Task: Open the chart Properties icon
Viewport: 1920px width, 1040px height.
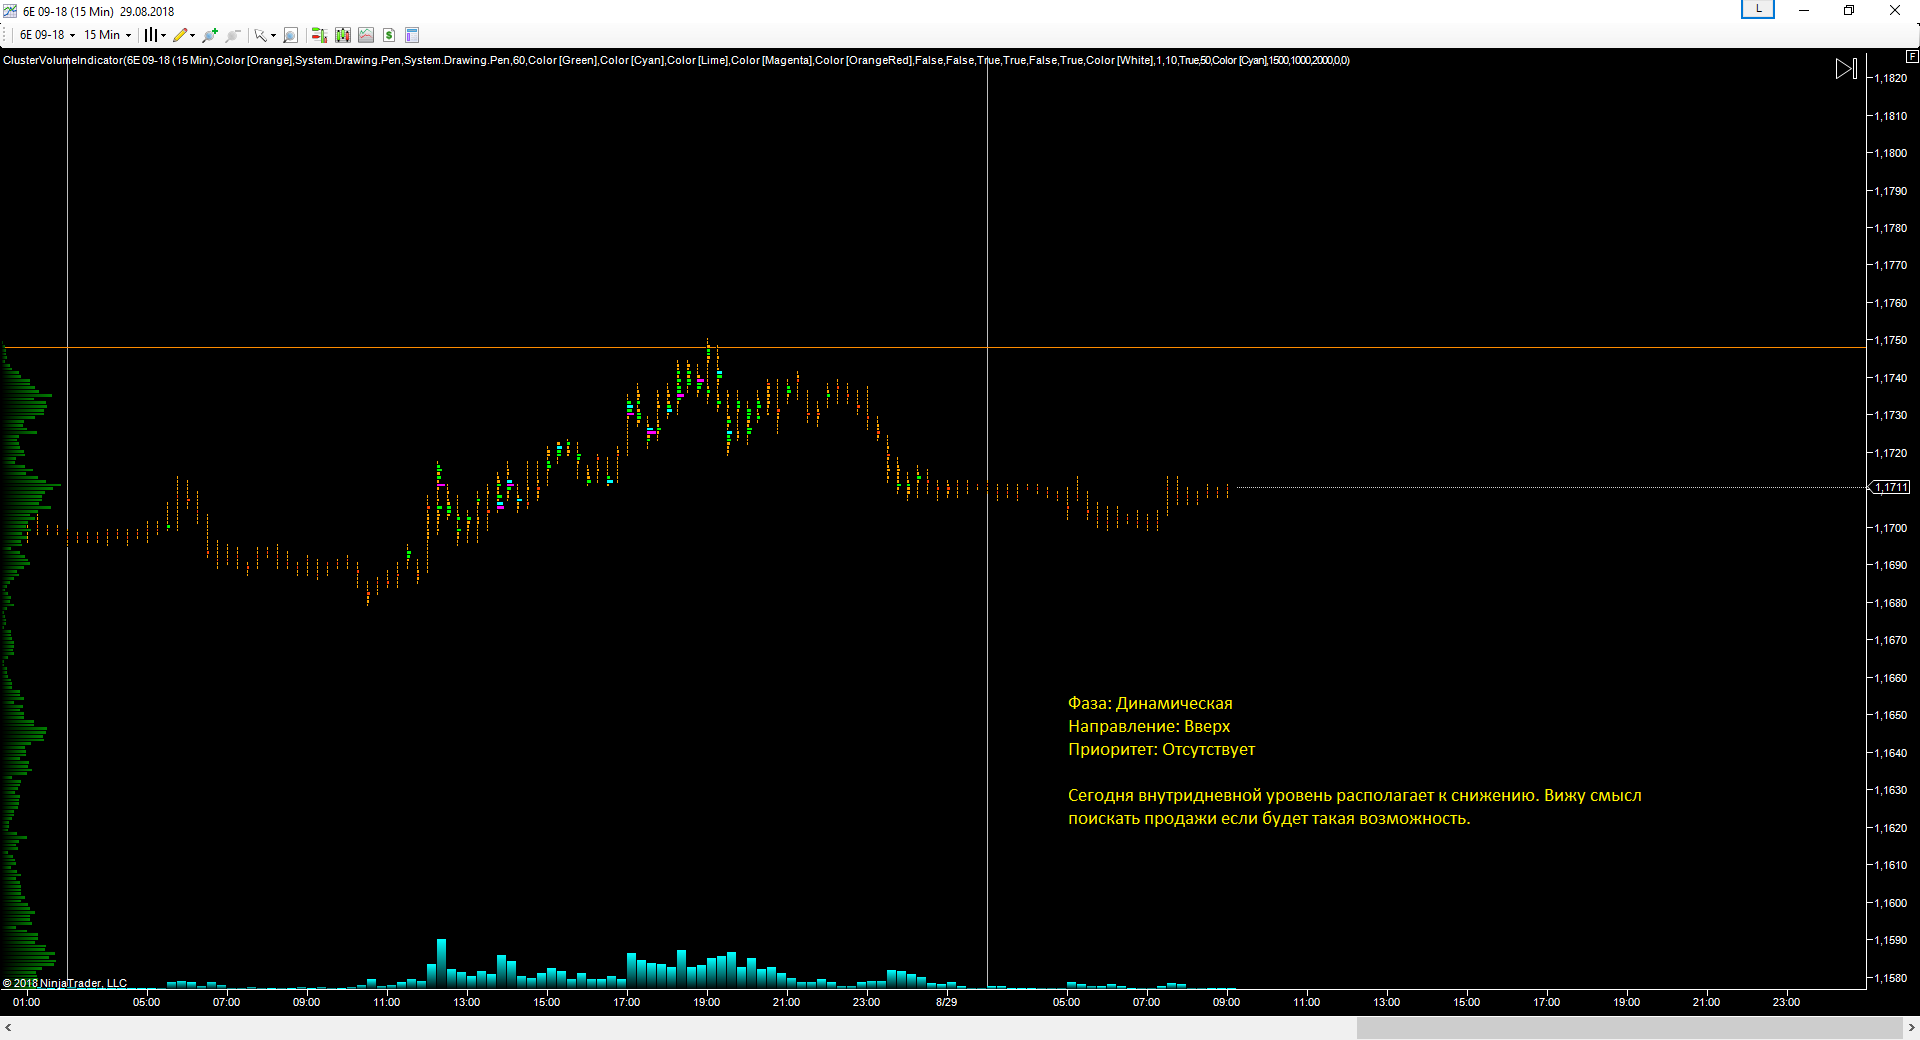Action: coord(412,35)
